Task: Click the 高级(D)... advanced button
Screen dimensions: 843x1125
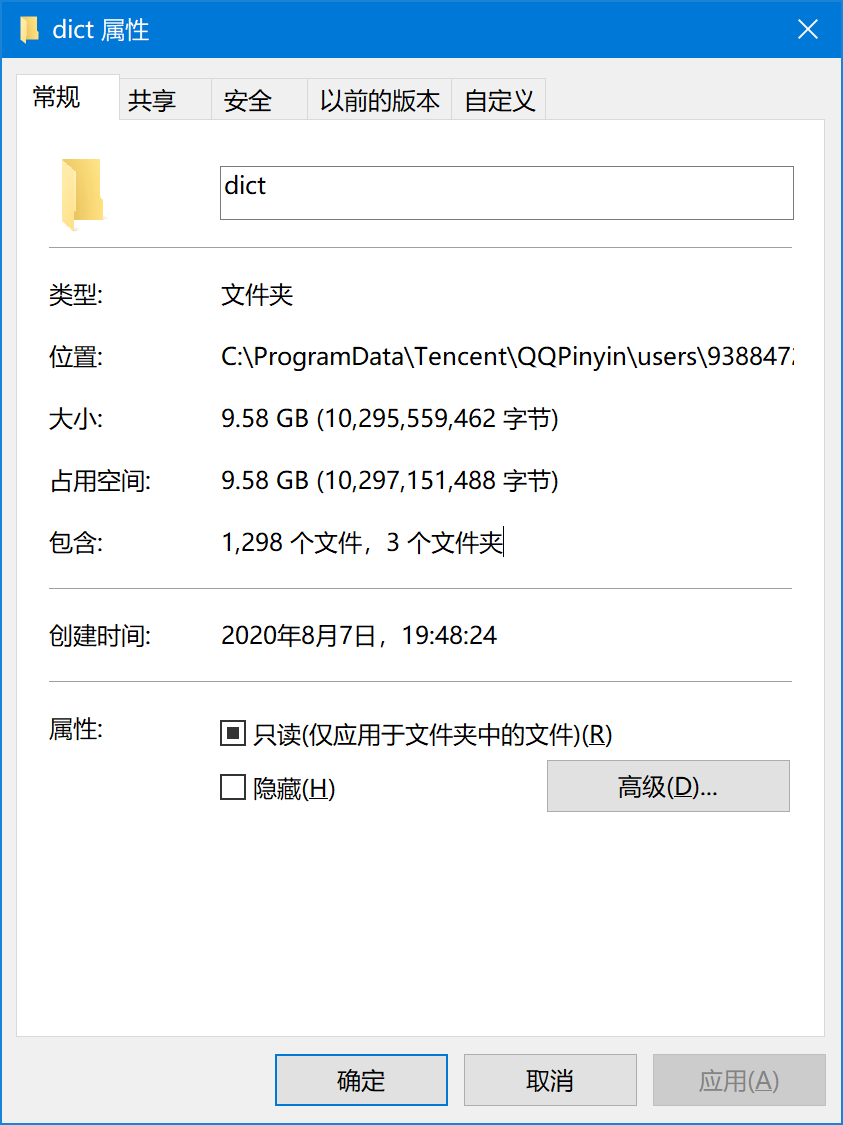Action: coord(668,786)
